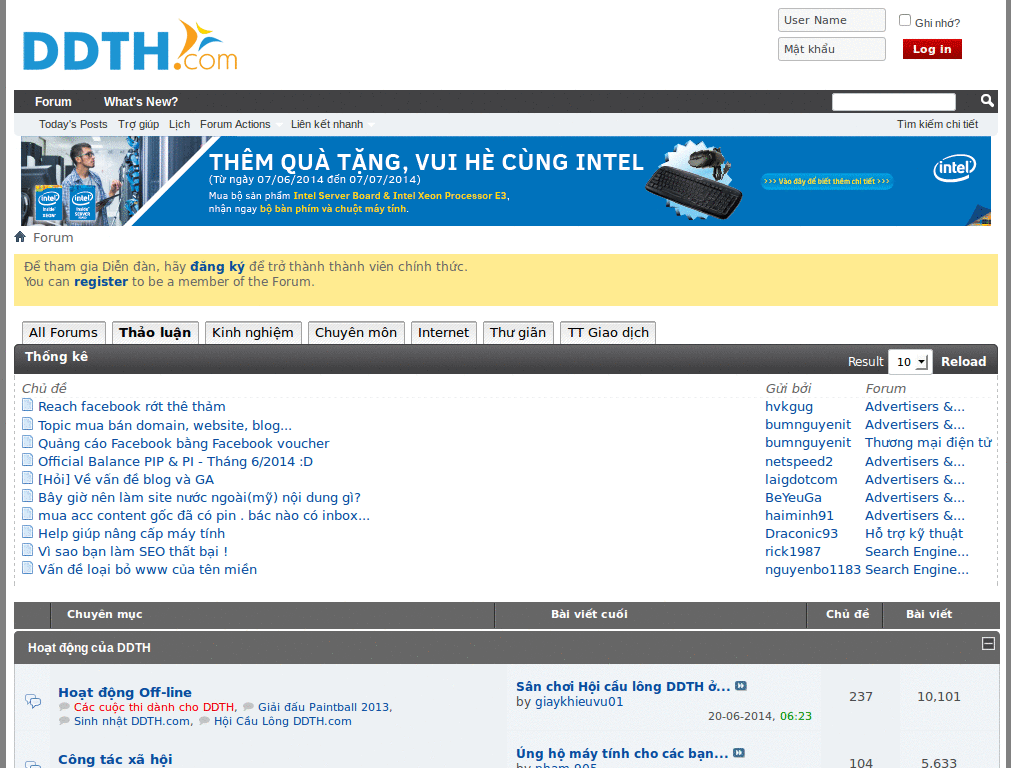1024x768 pixels.
Task: Click subforum icon before Sinh nhật DDTH.com
Action: tap(64, 721)
